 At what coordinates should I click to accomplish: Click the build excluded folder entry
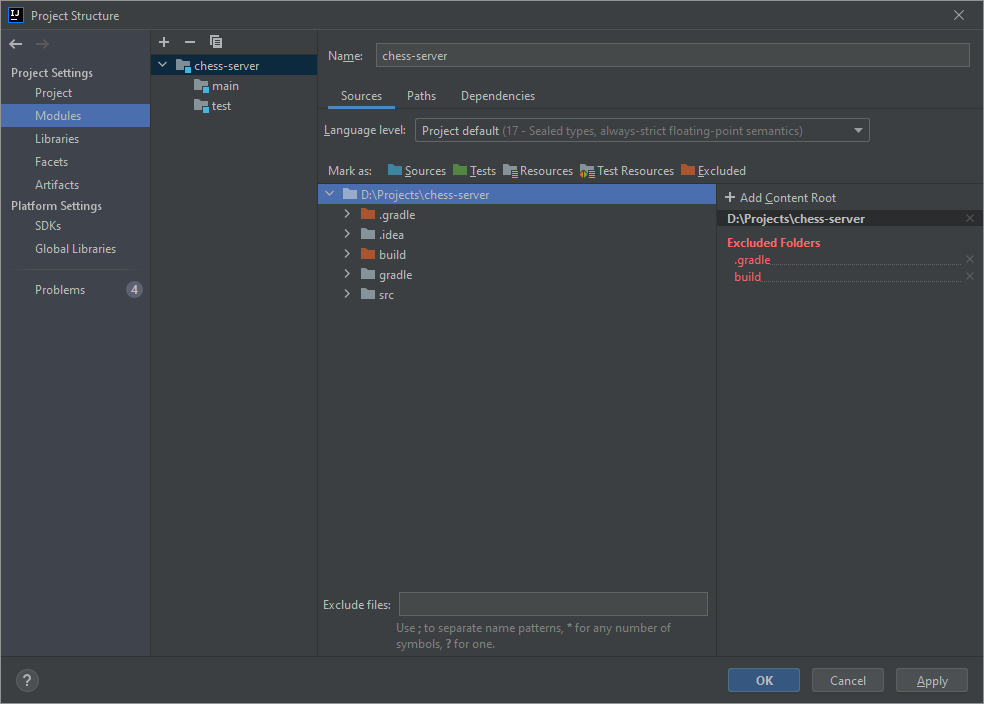point(747,277)
